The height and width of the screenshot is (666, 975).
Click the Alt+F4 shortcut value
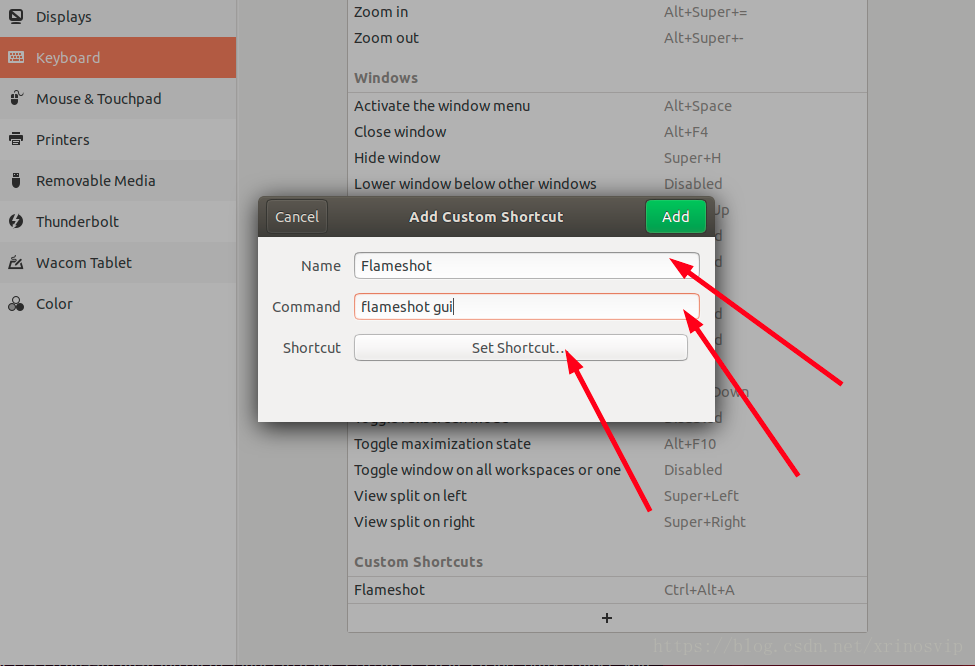tap(686, 132)
